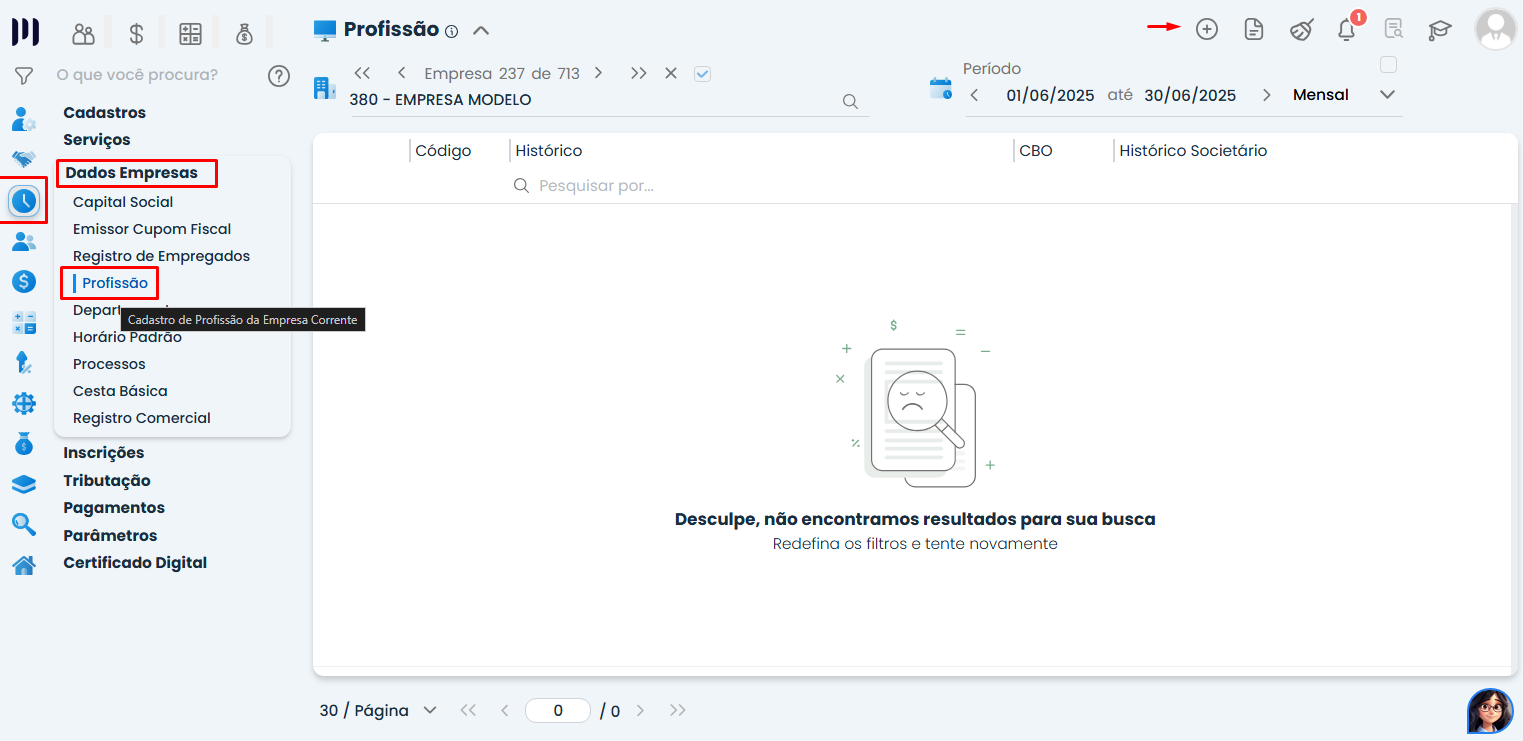This screenshot has height=741, width=1523.
Task: Click the people icon in the top toolbar
Action: (x=83, y=34)
